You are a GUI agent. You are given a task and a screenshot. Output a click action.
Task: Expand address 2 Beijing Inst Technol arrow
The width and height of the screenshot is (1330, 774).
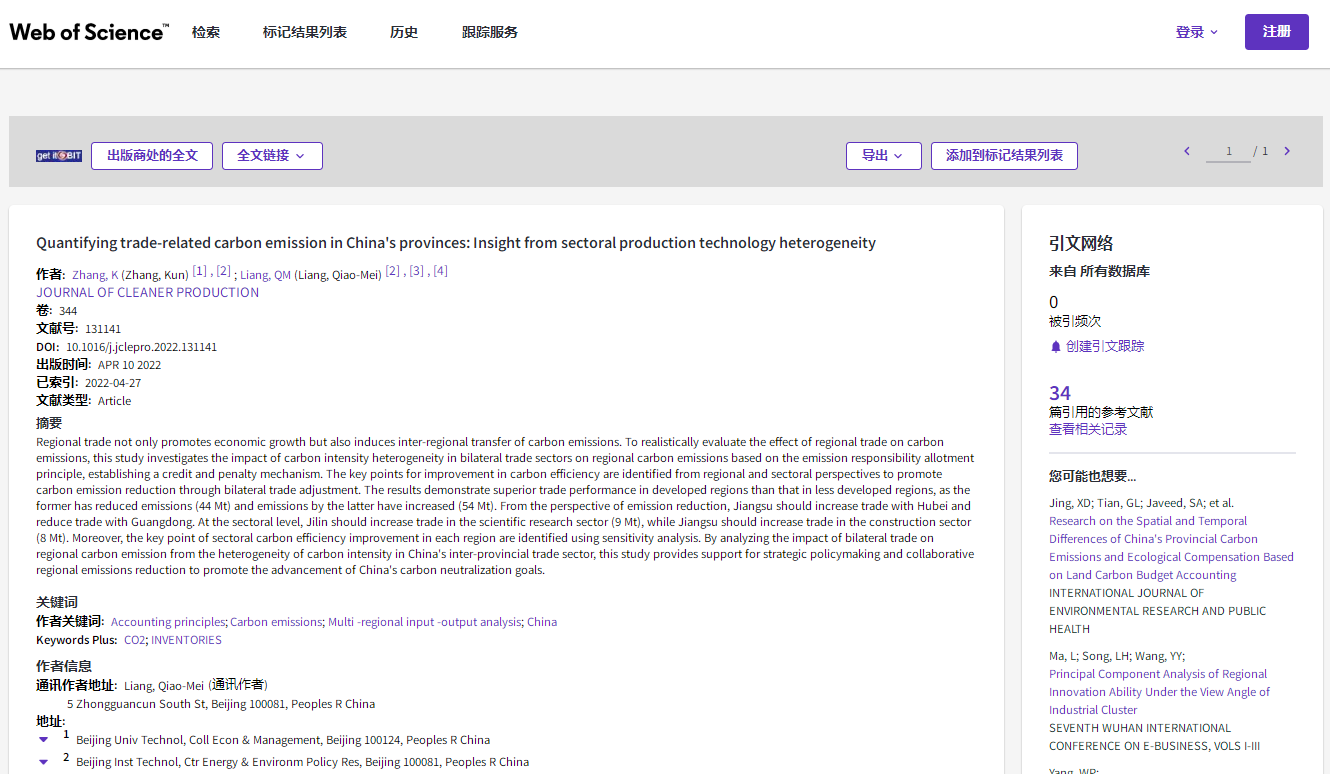(43, 762)
